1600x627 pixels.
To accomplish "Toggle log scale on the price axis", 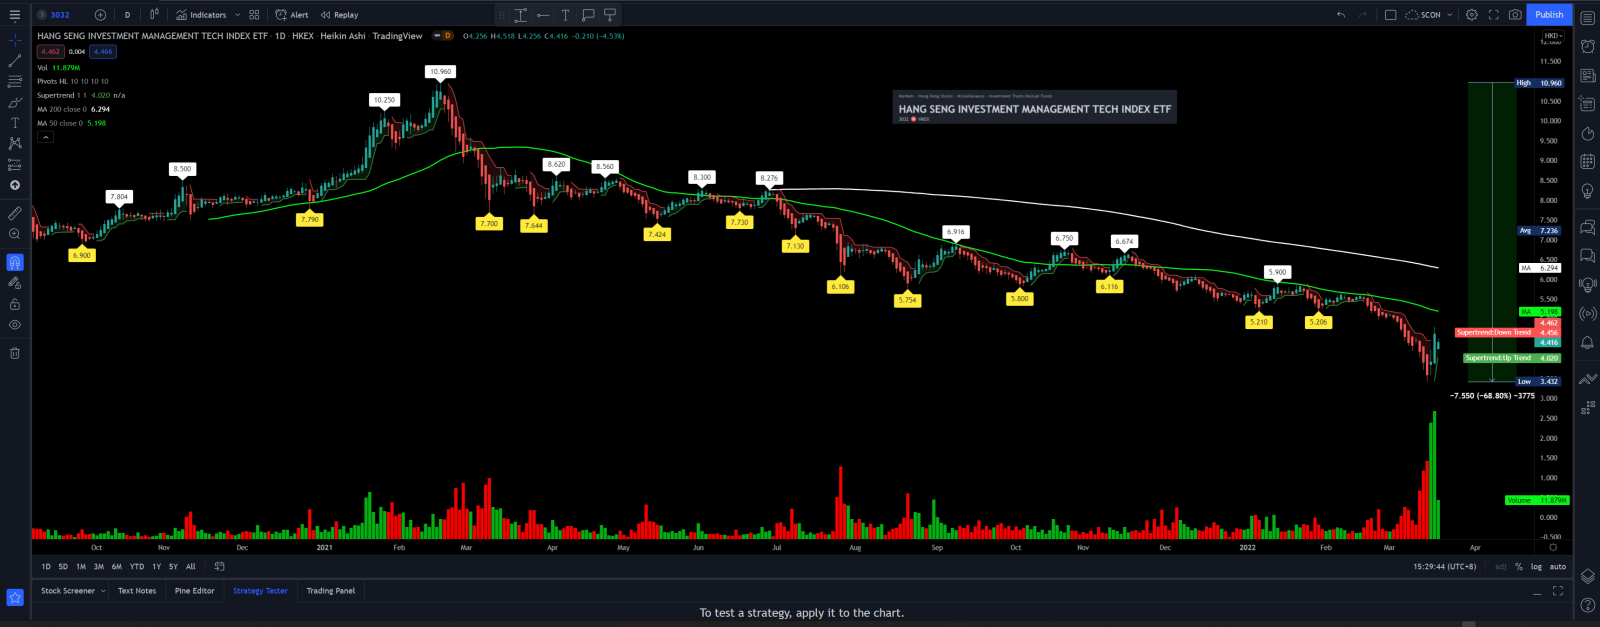I will (1536, 567).
